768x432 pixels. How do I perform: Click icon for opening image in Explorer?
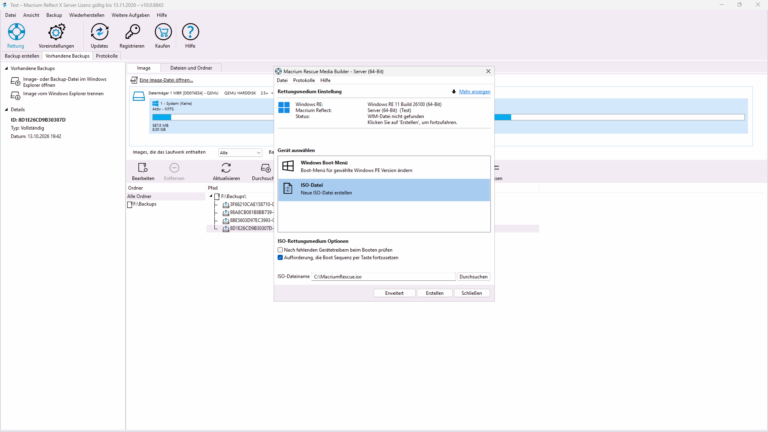click(x=15, y=81)
